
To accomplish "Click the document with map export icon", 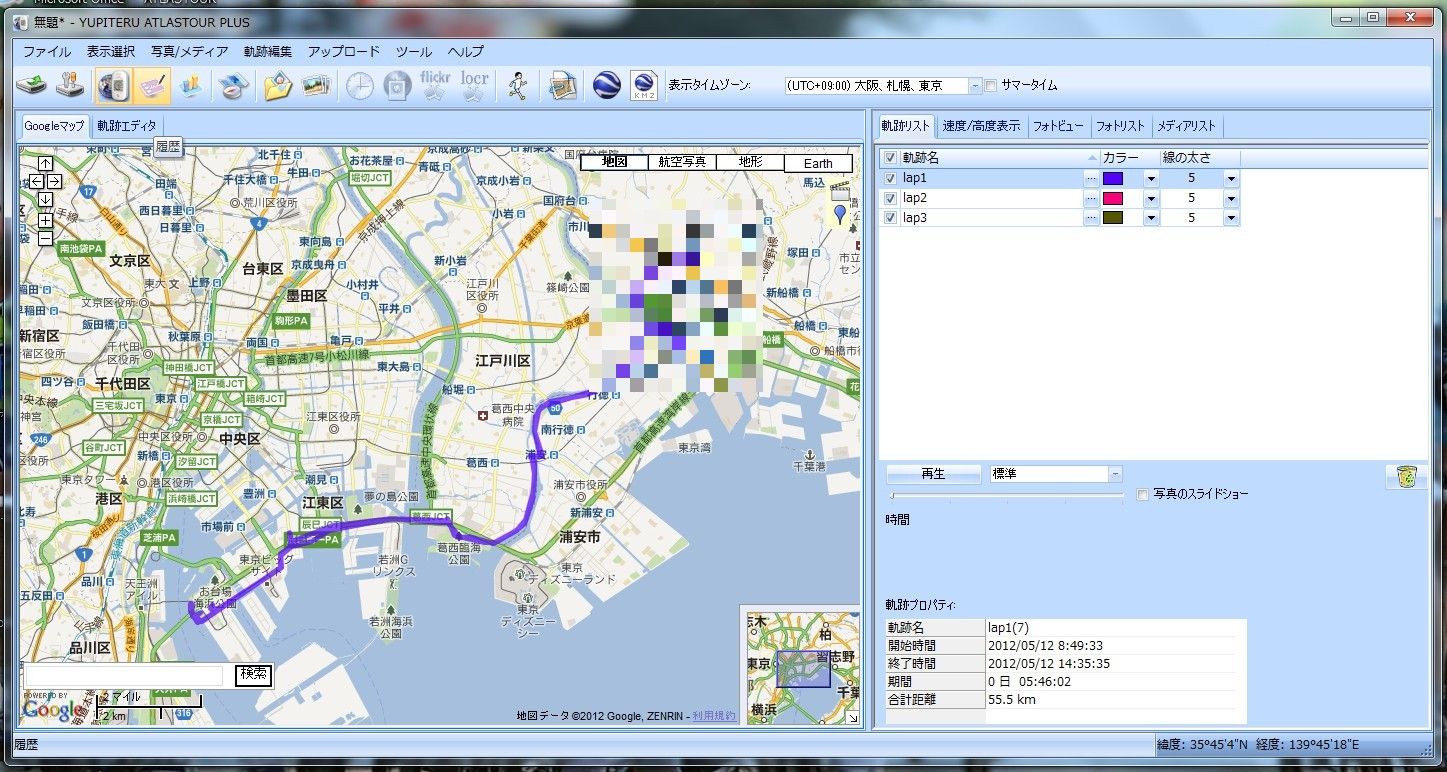I will (564, 86).
